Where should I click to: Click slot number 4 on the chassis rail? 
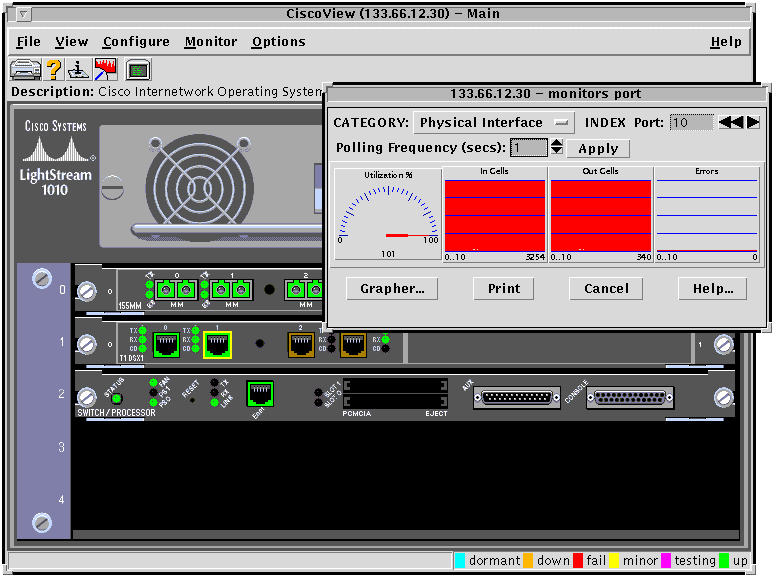pos(61,500)
